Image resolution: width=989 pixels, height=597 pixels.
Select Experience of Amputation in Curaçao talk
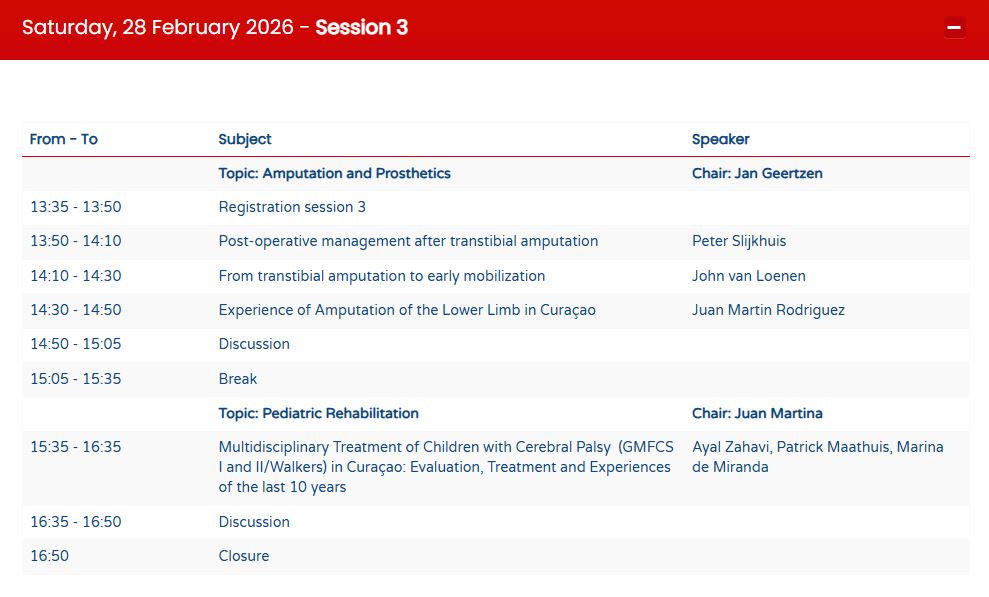click(x=407, y=310)
